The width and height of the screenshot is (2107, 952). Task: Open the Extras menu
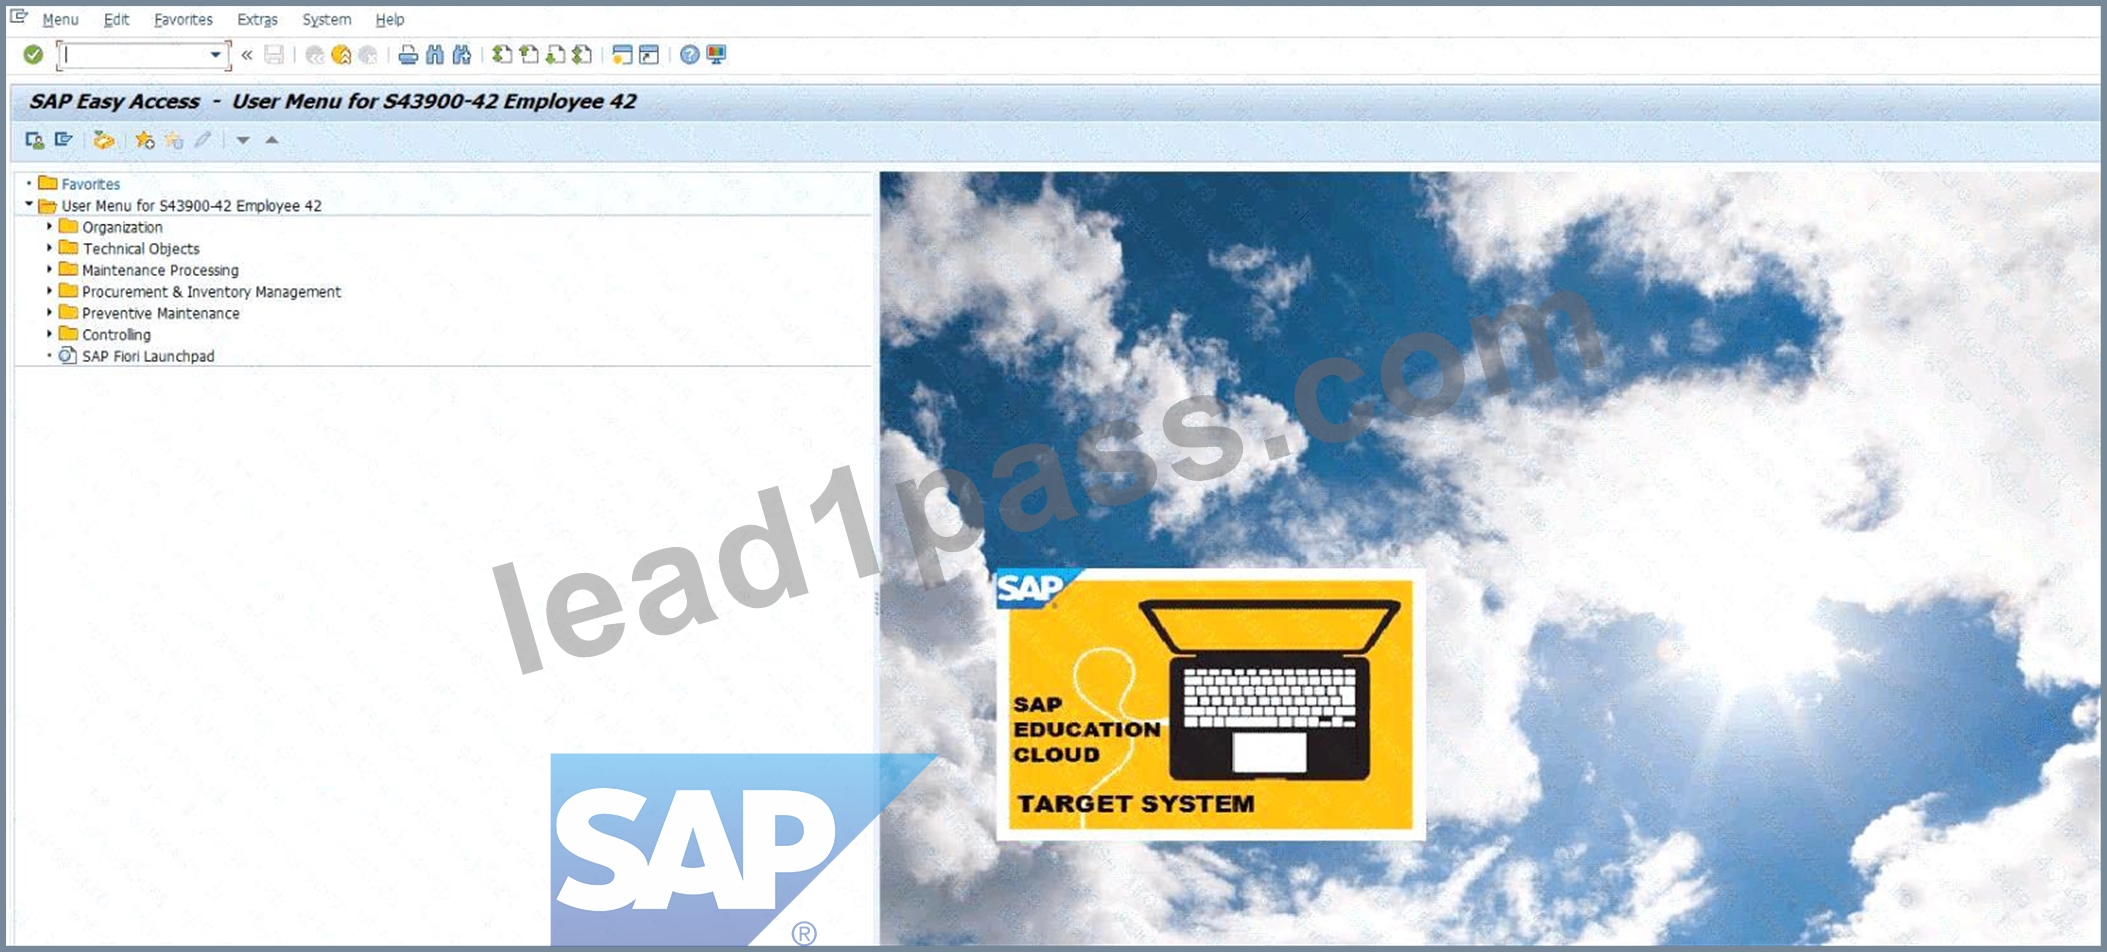257,20
